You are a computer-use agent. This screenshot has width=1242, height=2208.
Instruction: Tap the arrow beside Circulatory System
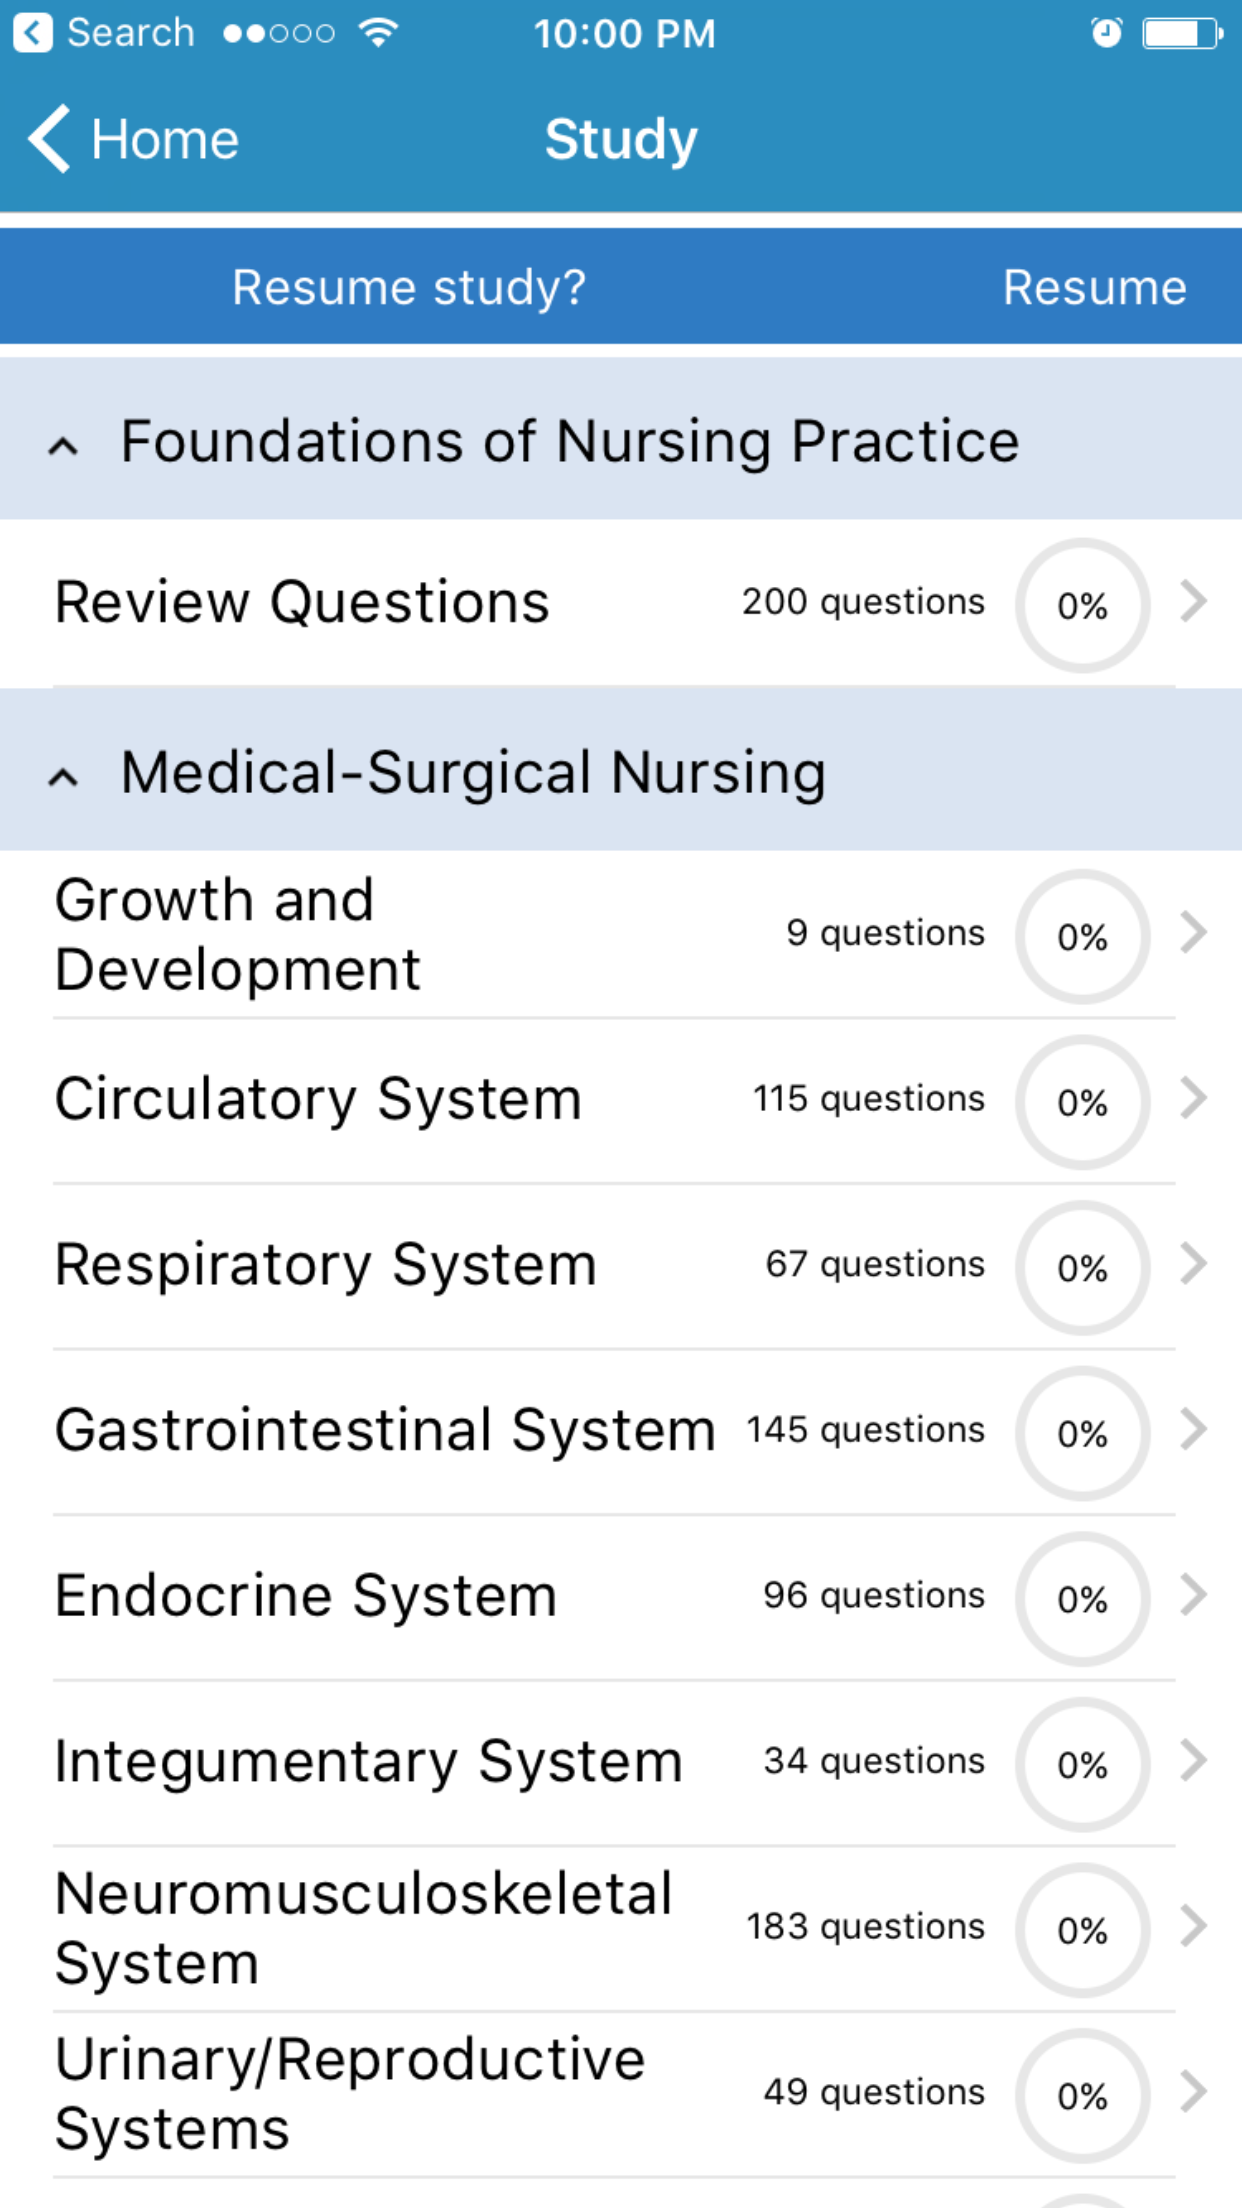point(1193,1099)
